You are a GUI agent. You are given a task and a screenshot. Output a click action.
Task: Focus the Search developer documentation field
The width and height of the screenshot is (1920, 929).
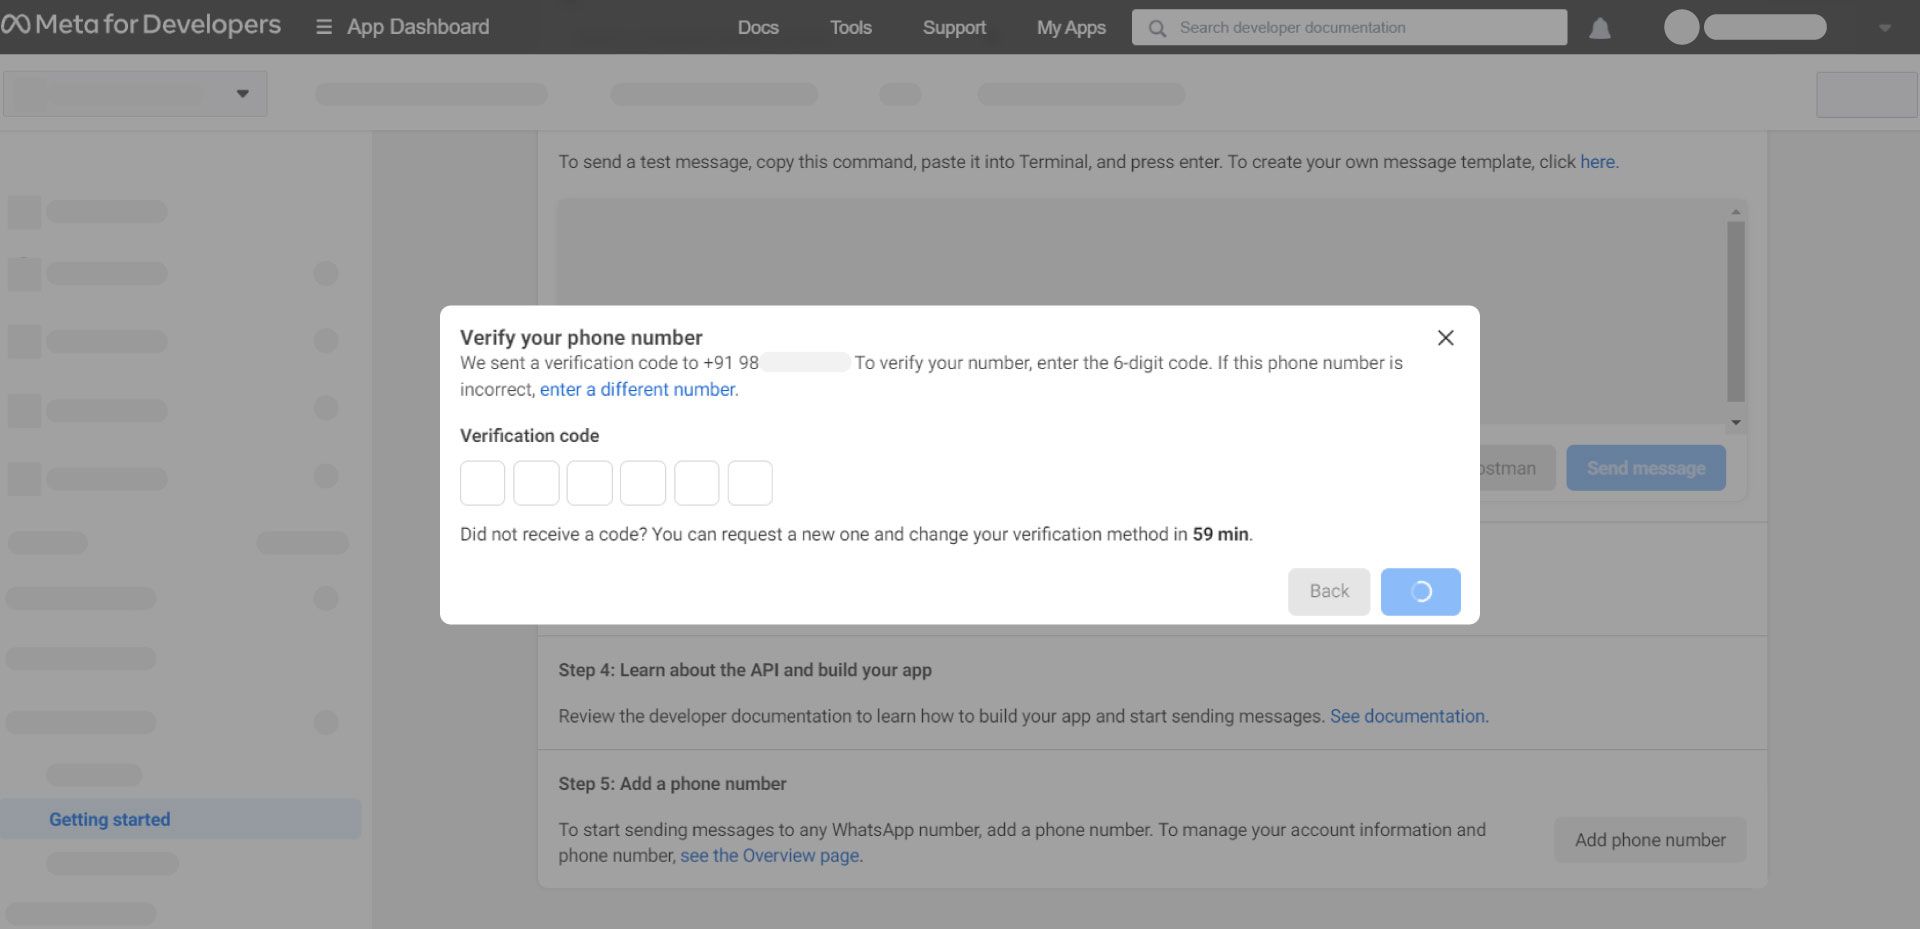[1349, 28]
